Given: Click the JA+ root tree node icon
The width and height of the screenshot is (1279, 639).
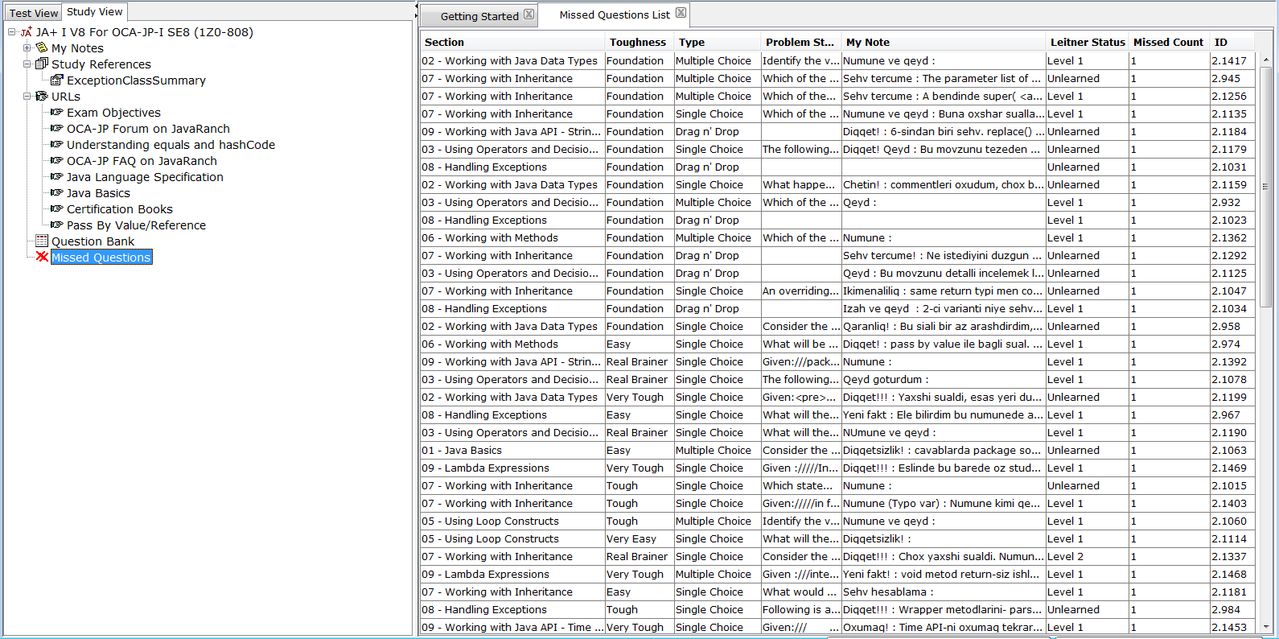Looking at the screenshot, I should point(25,32).
